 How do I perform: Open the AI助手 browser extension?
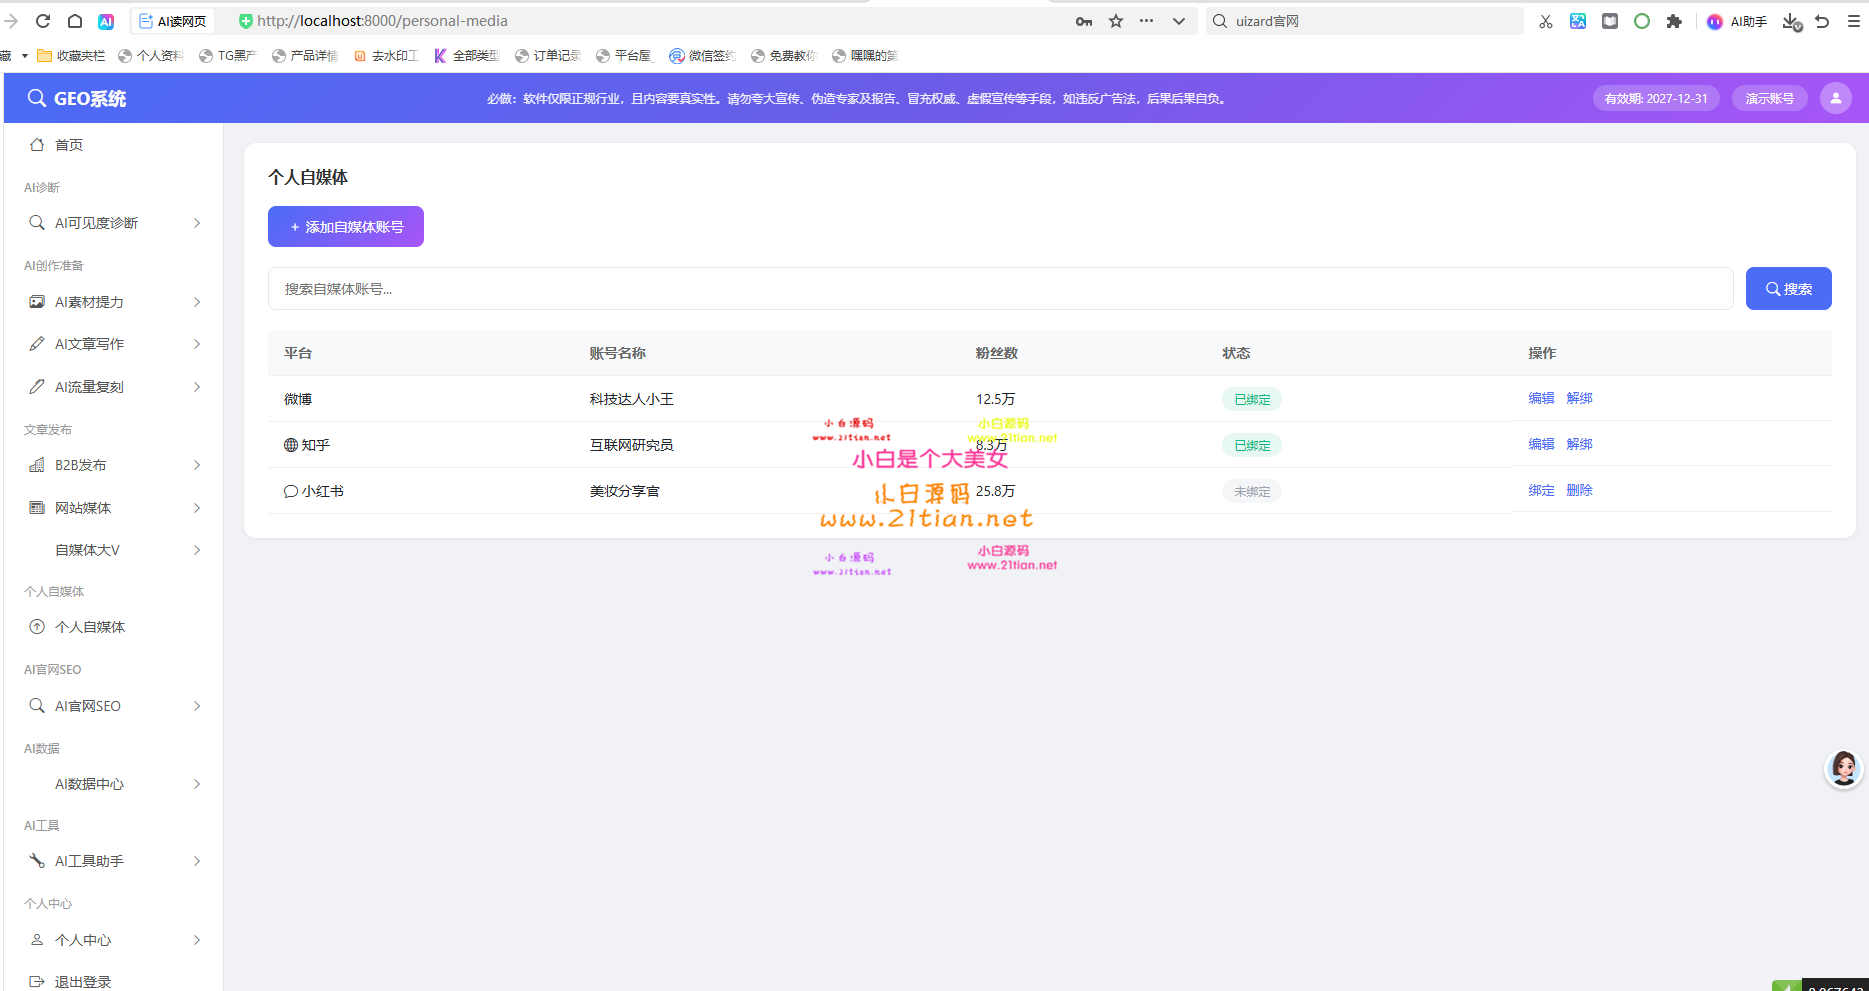(x=1737, y=21)
